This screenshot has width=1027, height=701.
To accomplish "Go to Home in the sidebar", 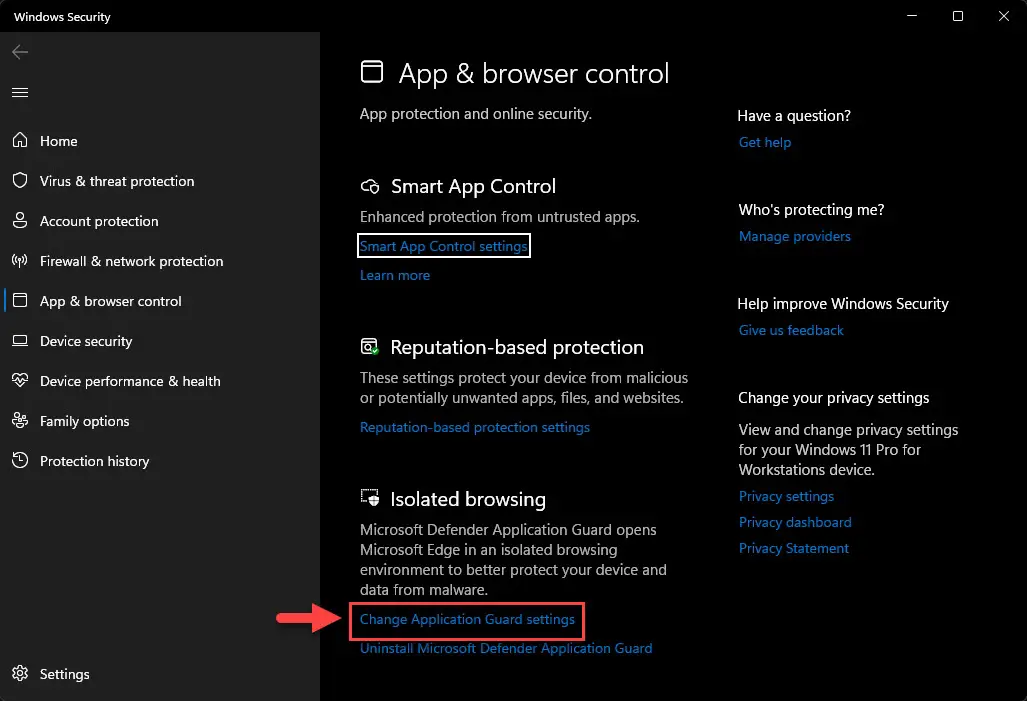I will 58,141.
